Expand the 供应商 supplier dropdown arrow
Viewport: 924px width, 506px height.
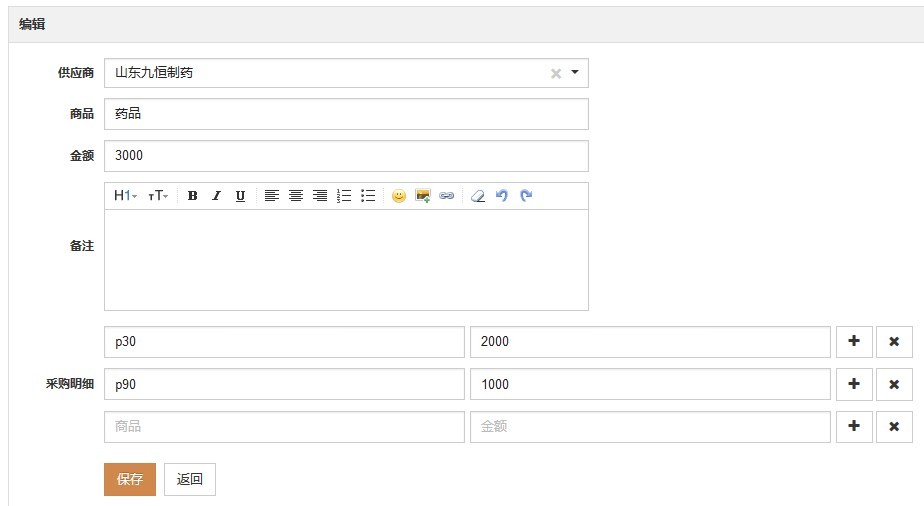575,73
